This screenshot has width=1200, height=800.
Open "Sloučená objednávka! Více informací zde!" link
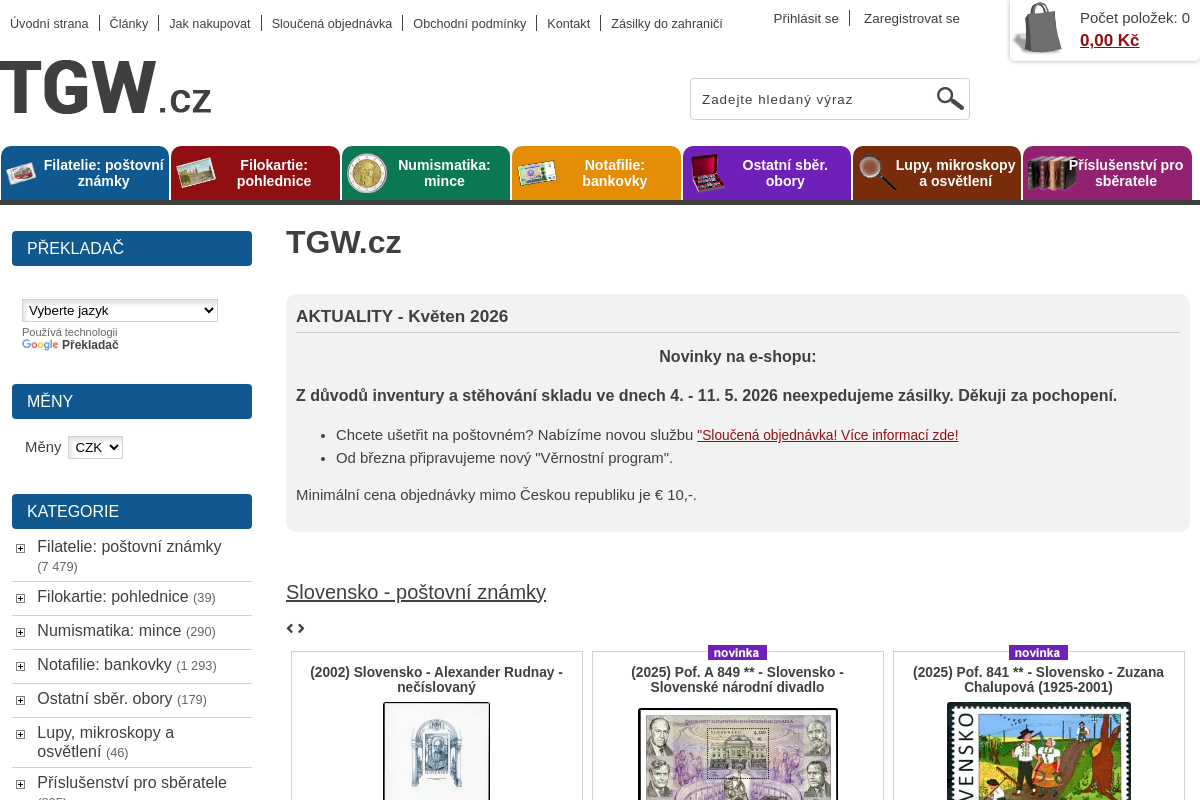tap(828, 435)
